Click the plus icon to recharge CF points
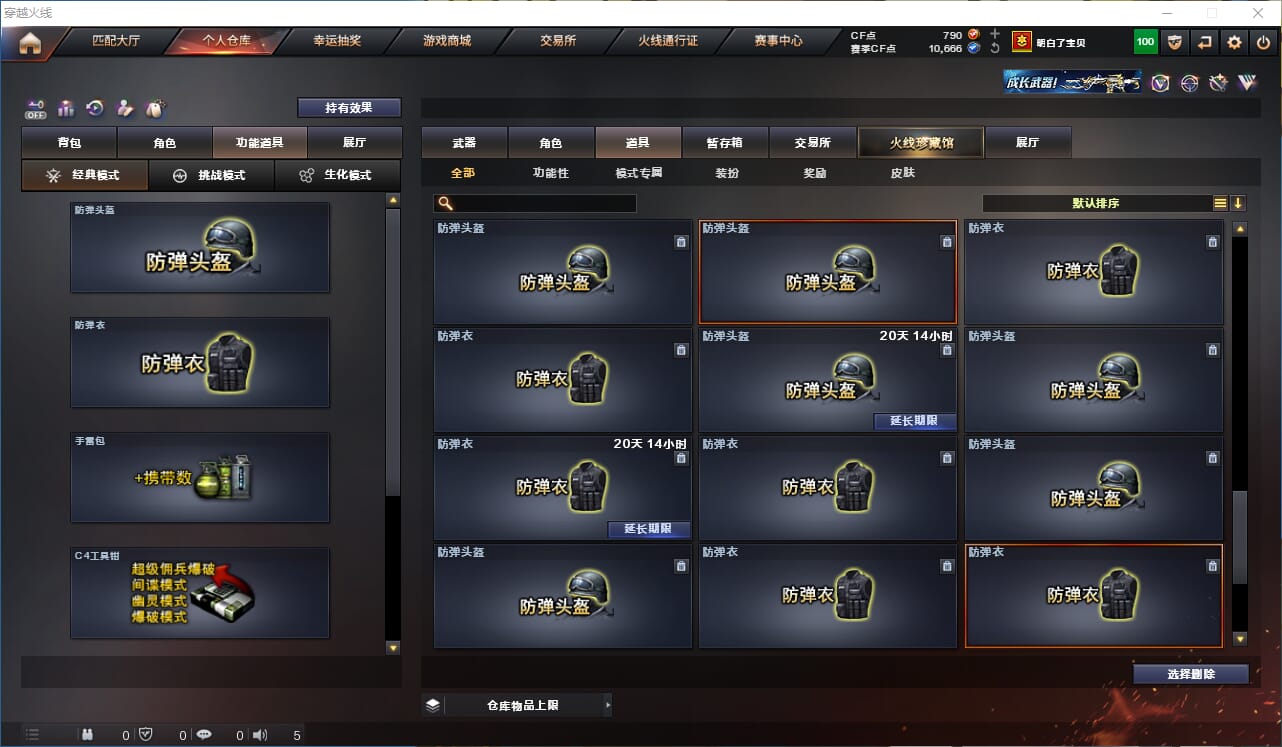The height and width of the screenshot is (747, 1282). pos(995,34)
